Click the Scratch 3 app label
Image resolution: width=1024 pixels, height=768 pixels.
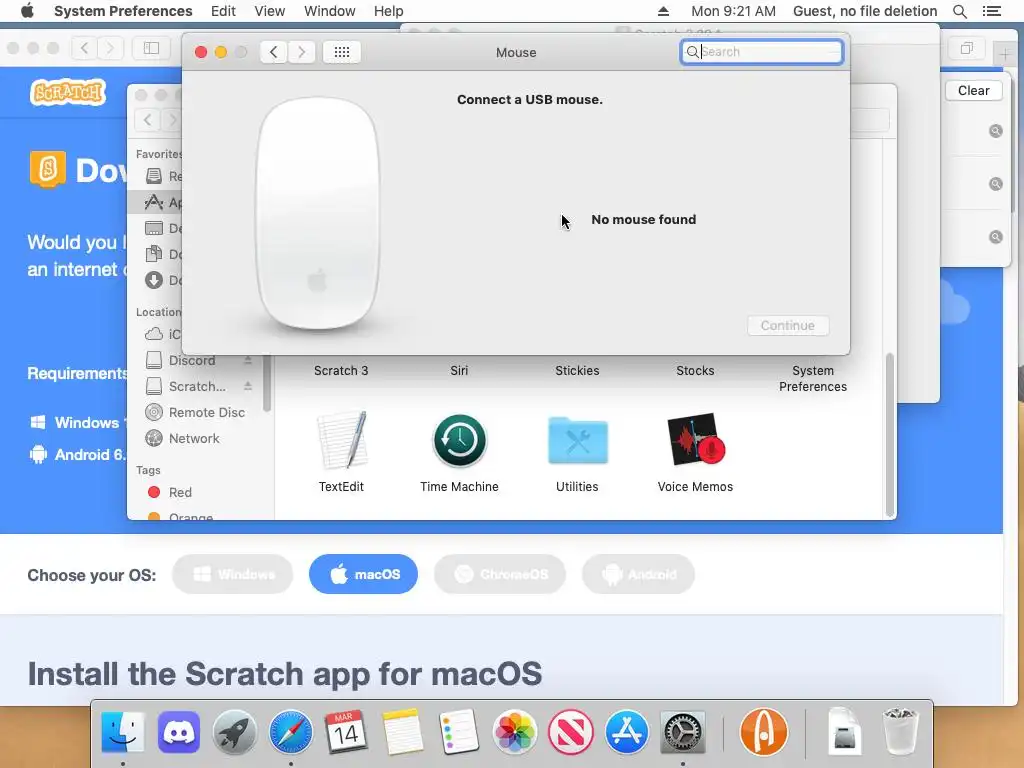click(341, 370)
